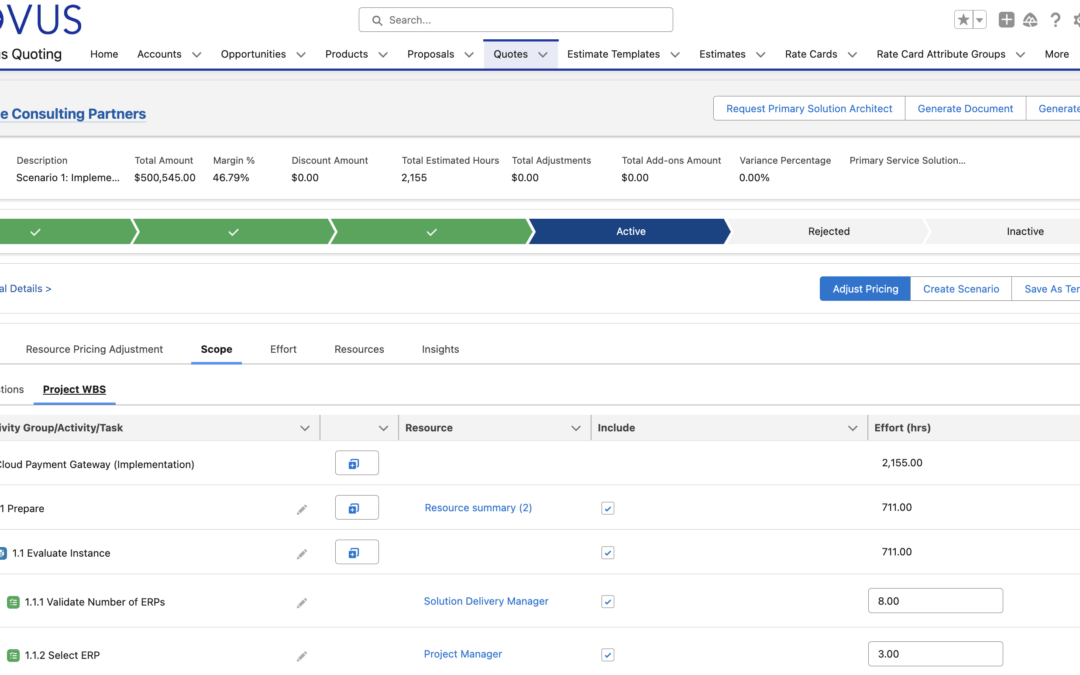Image resolution: width=1080 pixels, height=675 pixels.
Task: Open the global actions plus icon
Action: coord(1006,19)
